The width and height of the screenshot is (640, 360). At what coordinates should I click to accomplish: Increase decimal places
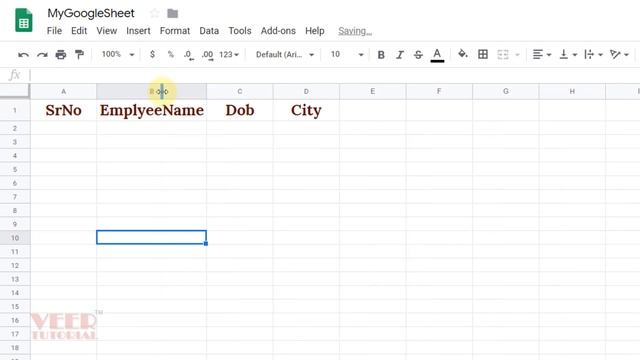[207, 55]
